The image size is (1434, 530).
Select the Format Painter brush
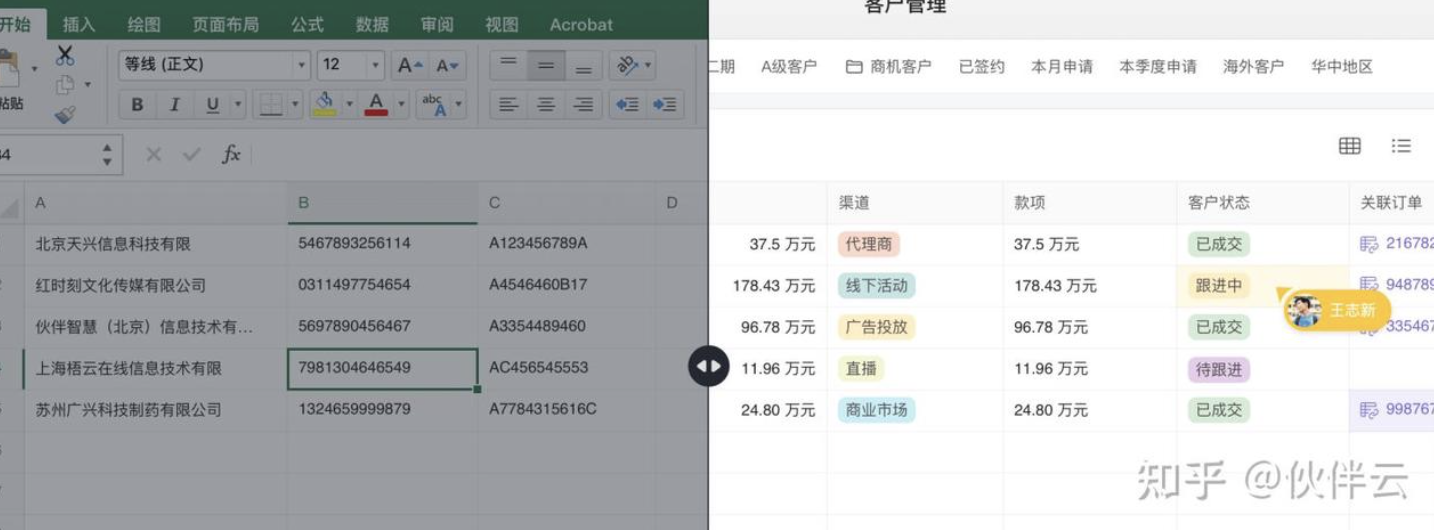[65, 115]
